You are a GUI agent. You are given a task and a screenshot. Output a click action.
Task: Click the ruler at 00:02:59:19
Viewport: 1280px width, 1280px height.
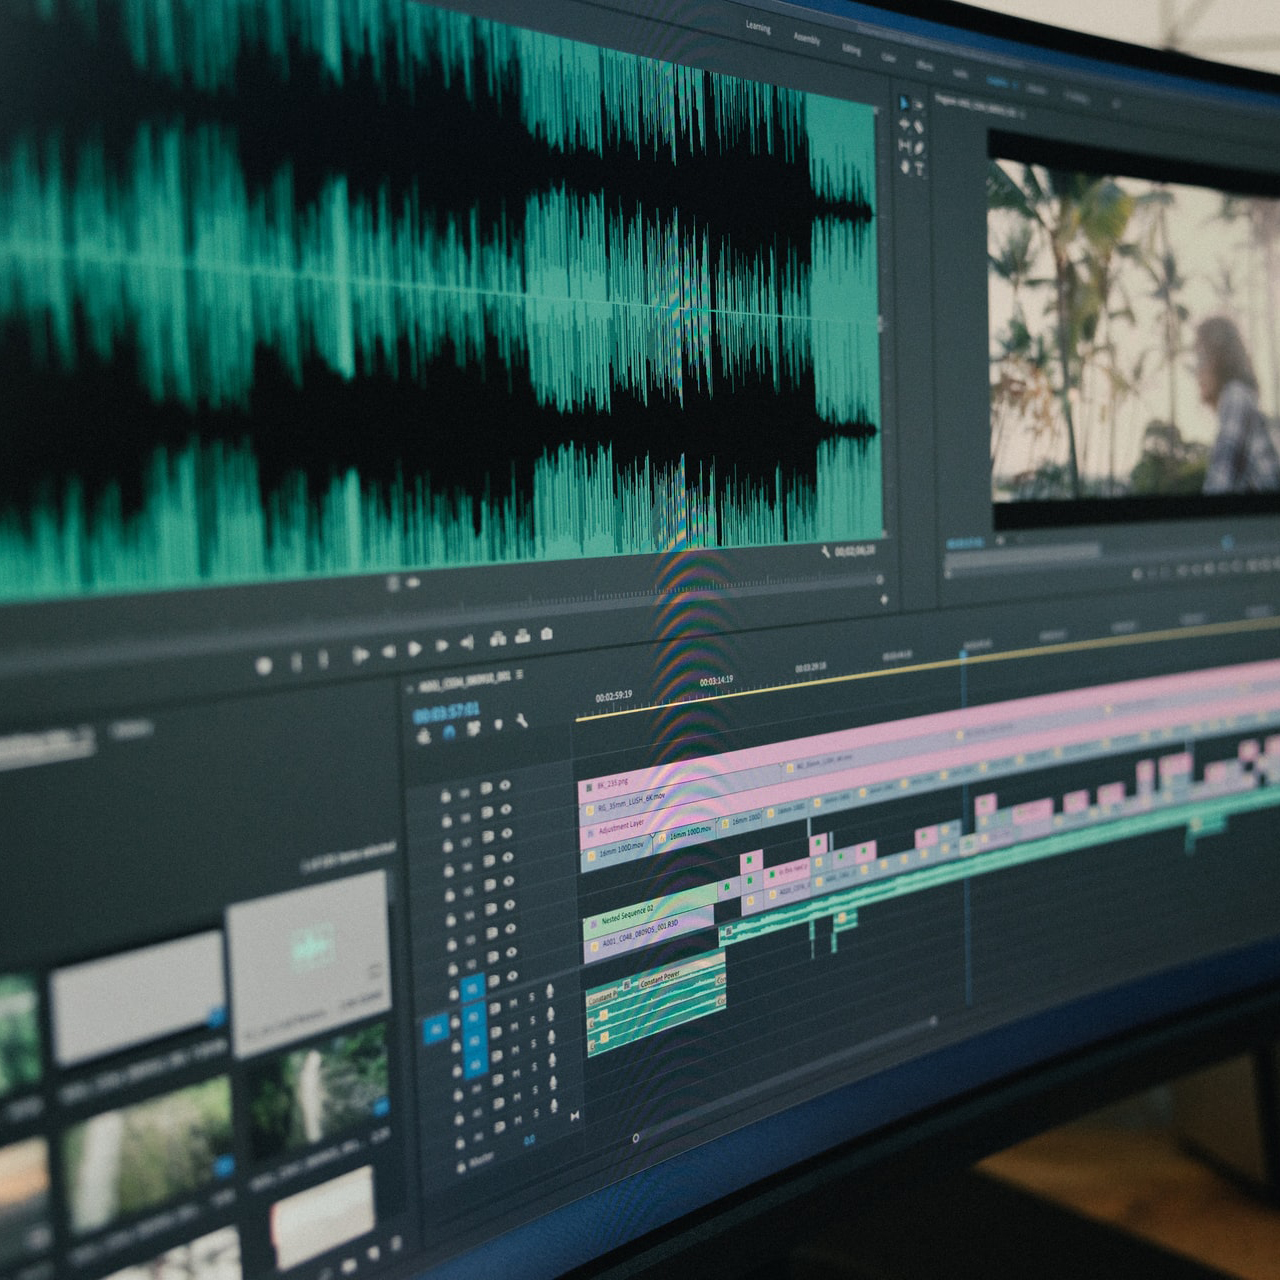614,695
